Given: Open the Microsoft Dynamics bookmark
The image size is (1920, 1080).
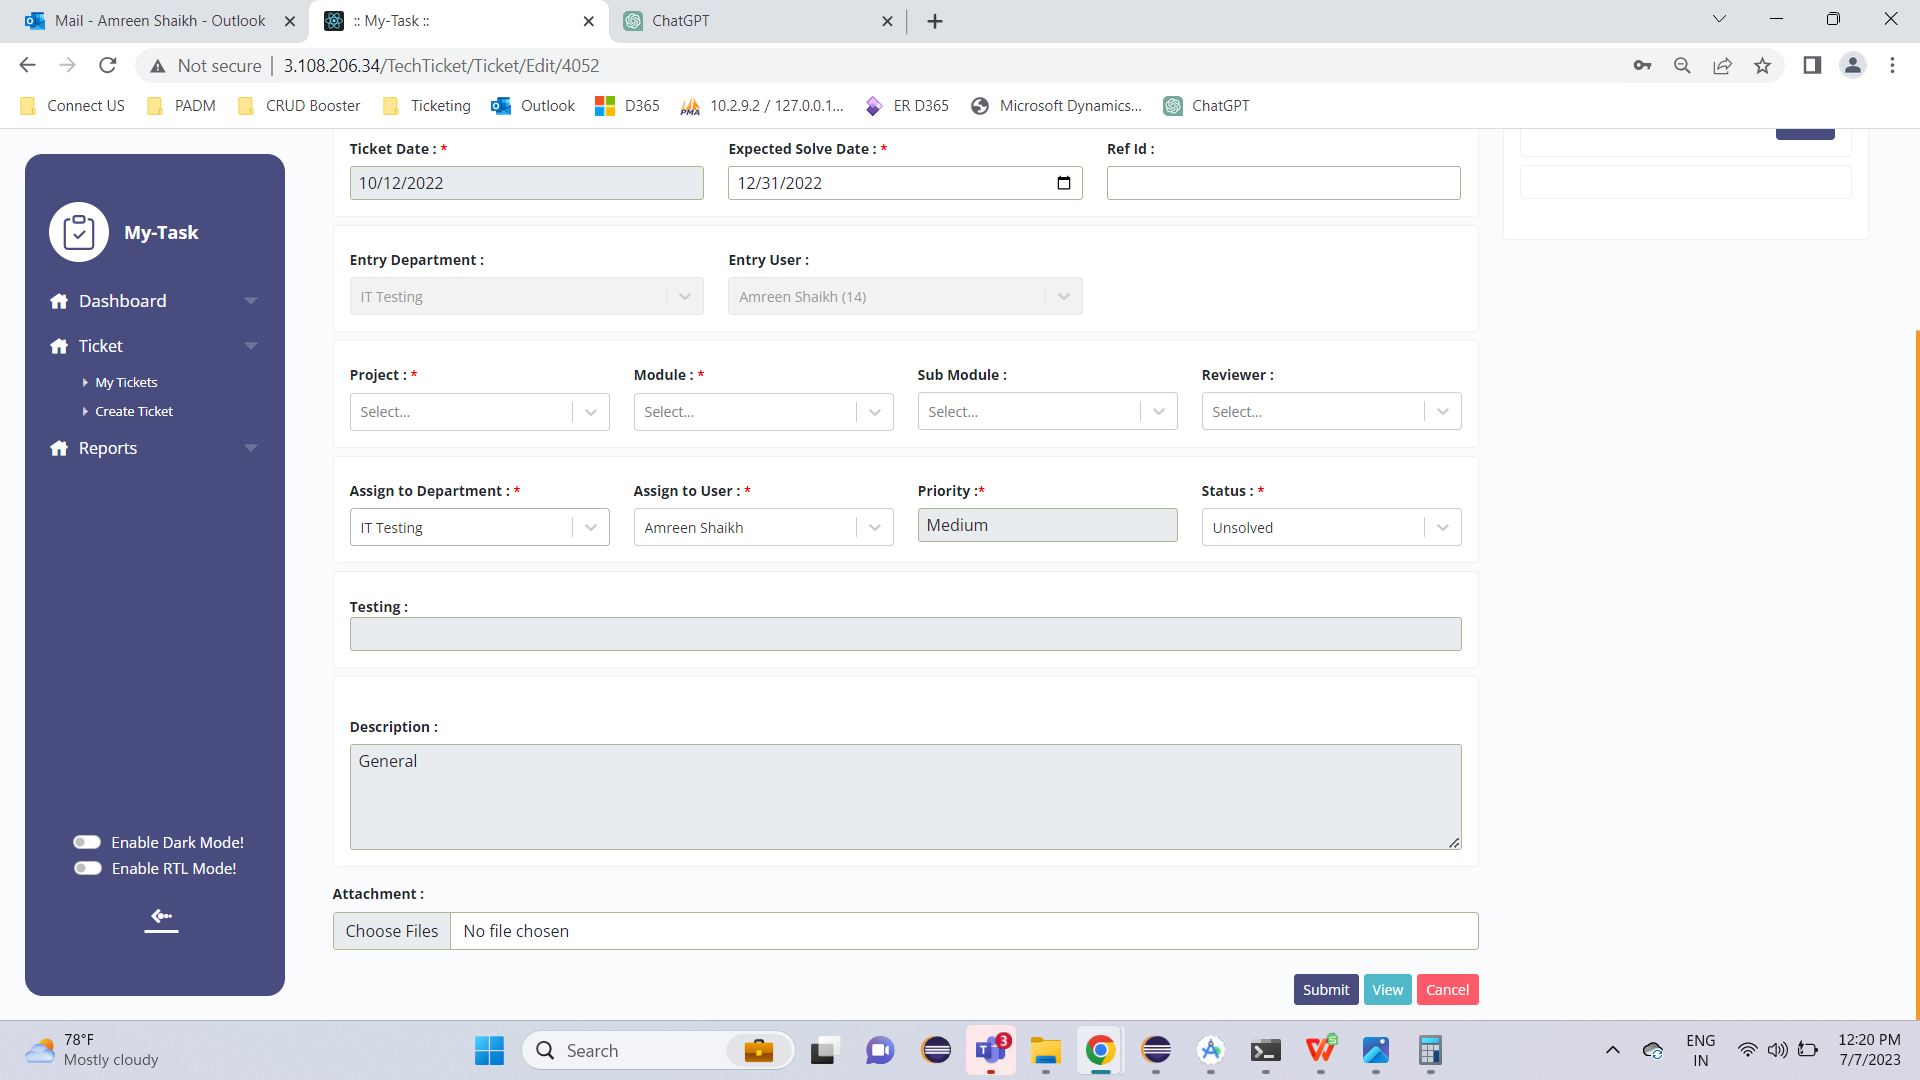Looking at the screenshot, I should pos(1056,106).
